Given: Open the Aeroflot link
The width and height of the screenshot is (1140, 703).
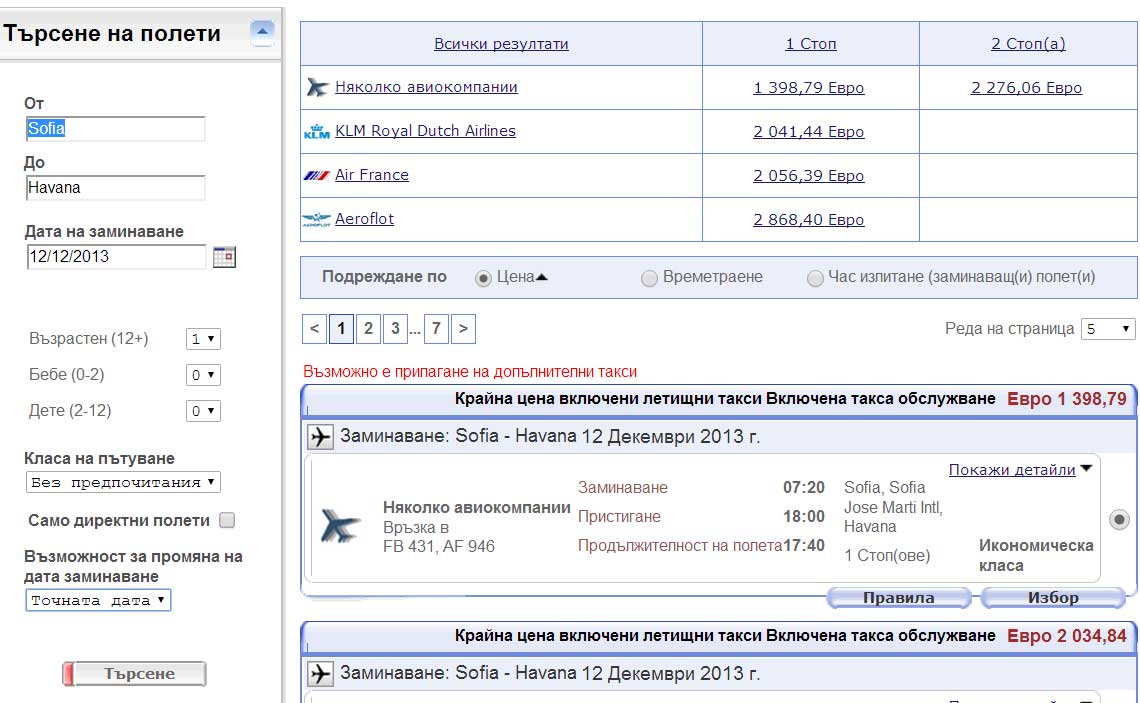Looking at the screenshot, I should click(x=364, y=219).
